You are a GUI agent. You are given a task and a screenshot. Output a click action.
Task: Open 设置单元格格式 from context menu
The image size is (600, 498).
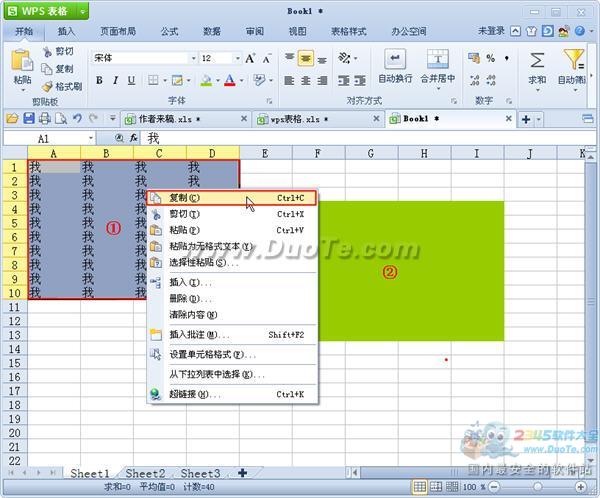[x=232, y=355]
